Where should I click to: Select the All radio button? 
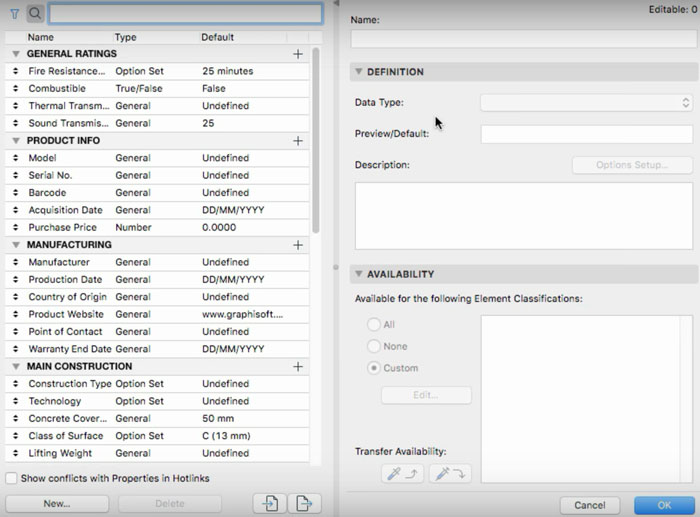click(x=374, y=325)
